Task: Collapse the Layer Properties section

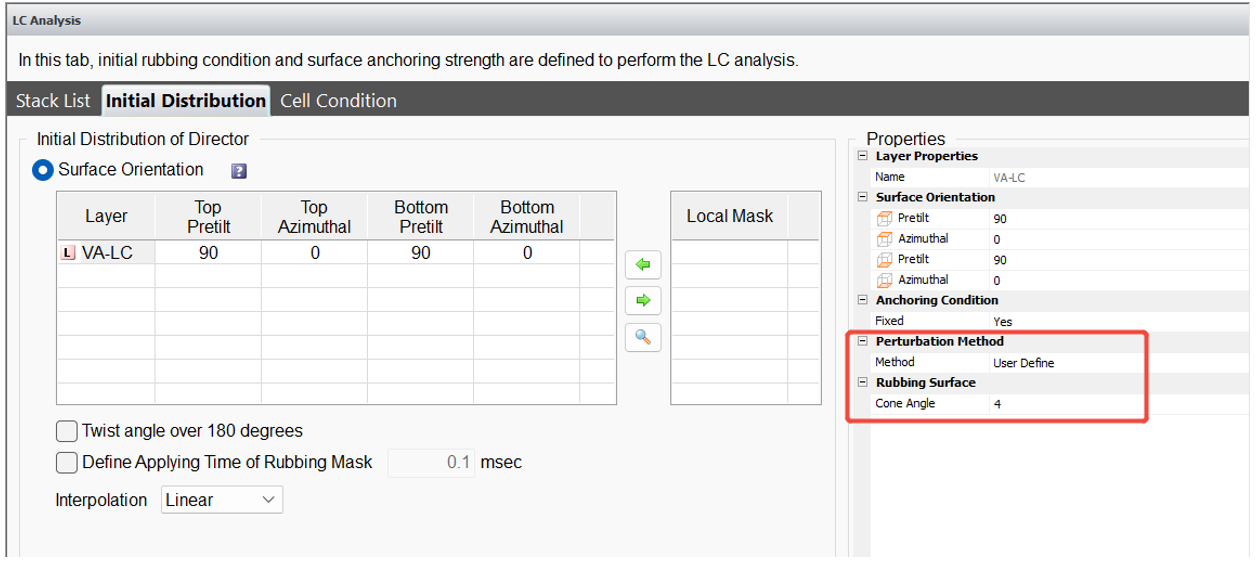Action: pyautogui.click(x=863, y=156)
